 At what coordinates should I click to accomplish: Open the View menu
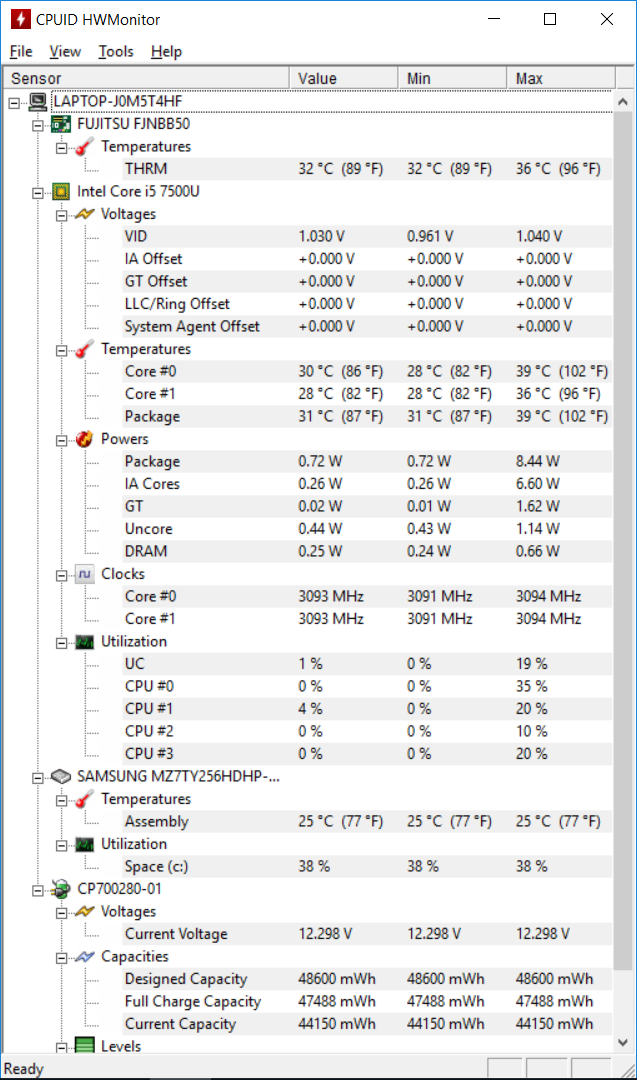(x=65, y=52)
